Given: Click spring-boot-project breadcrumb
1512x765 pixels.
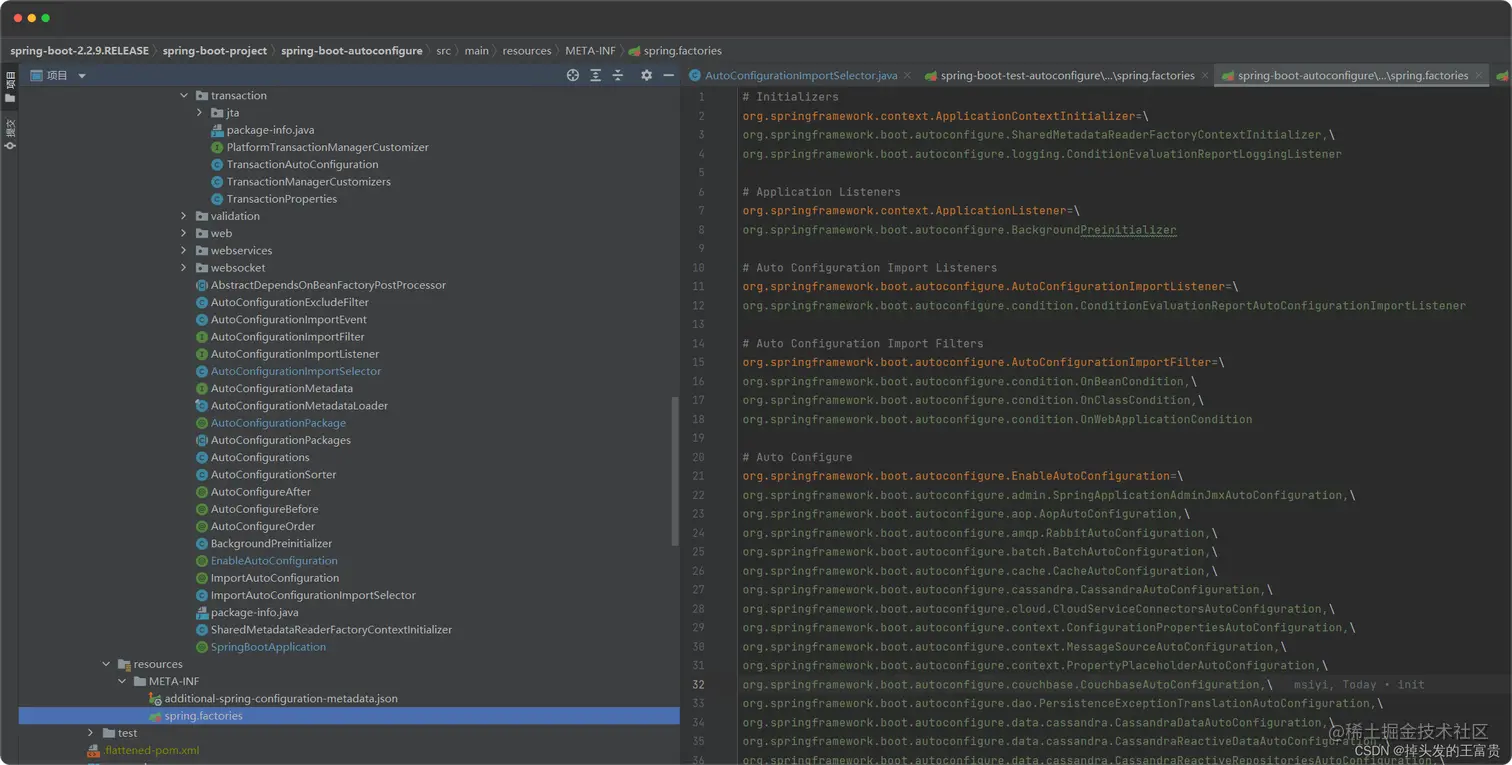Looking at the screenshot, I should click(215, 51).
